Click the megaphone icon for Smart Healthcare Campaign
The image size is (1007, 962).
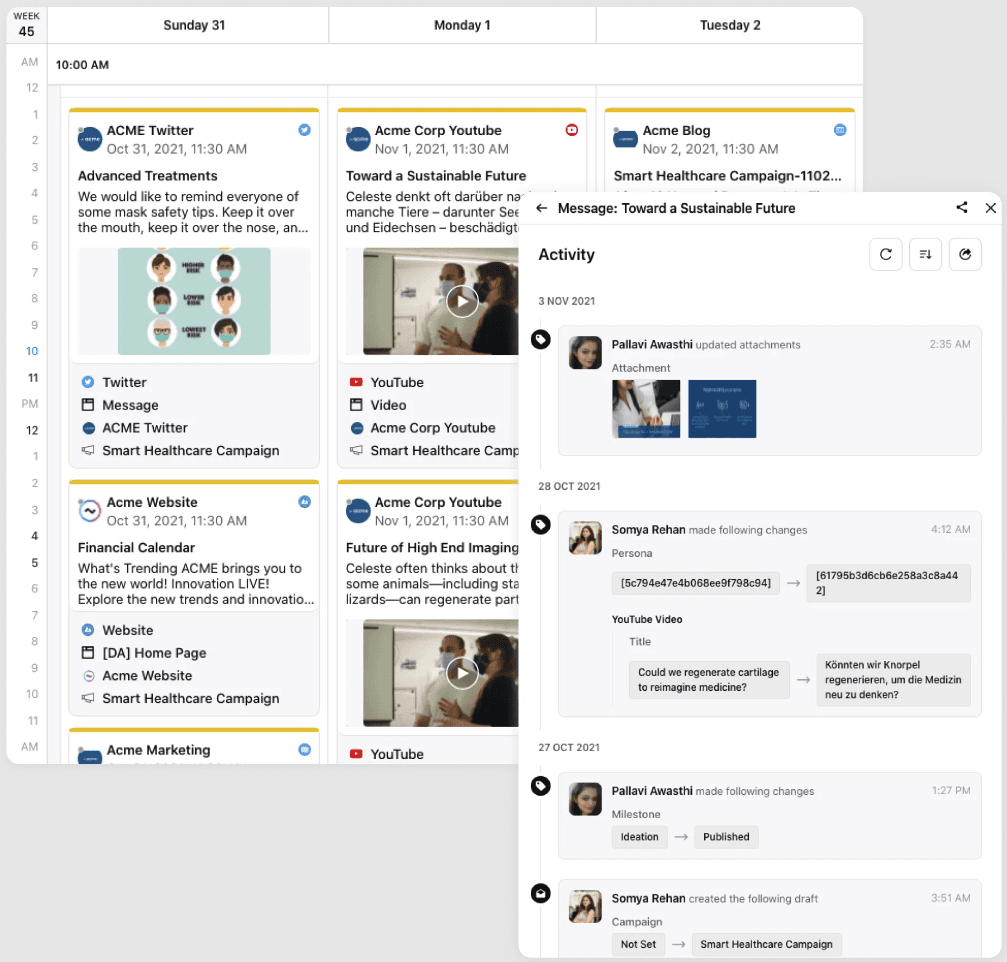(x=90, y=450)
